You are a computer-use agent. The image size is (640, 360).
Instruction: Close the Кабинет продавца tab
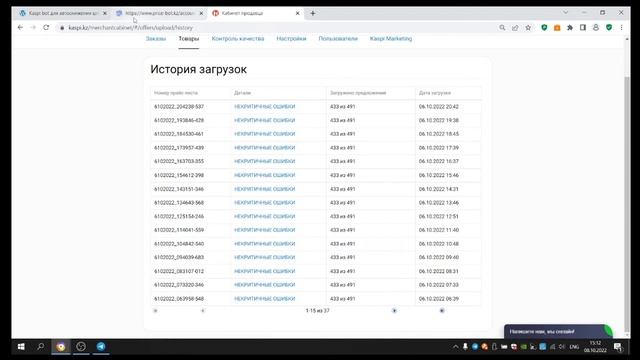click(298, 13)
